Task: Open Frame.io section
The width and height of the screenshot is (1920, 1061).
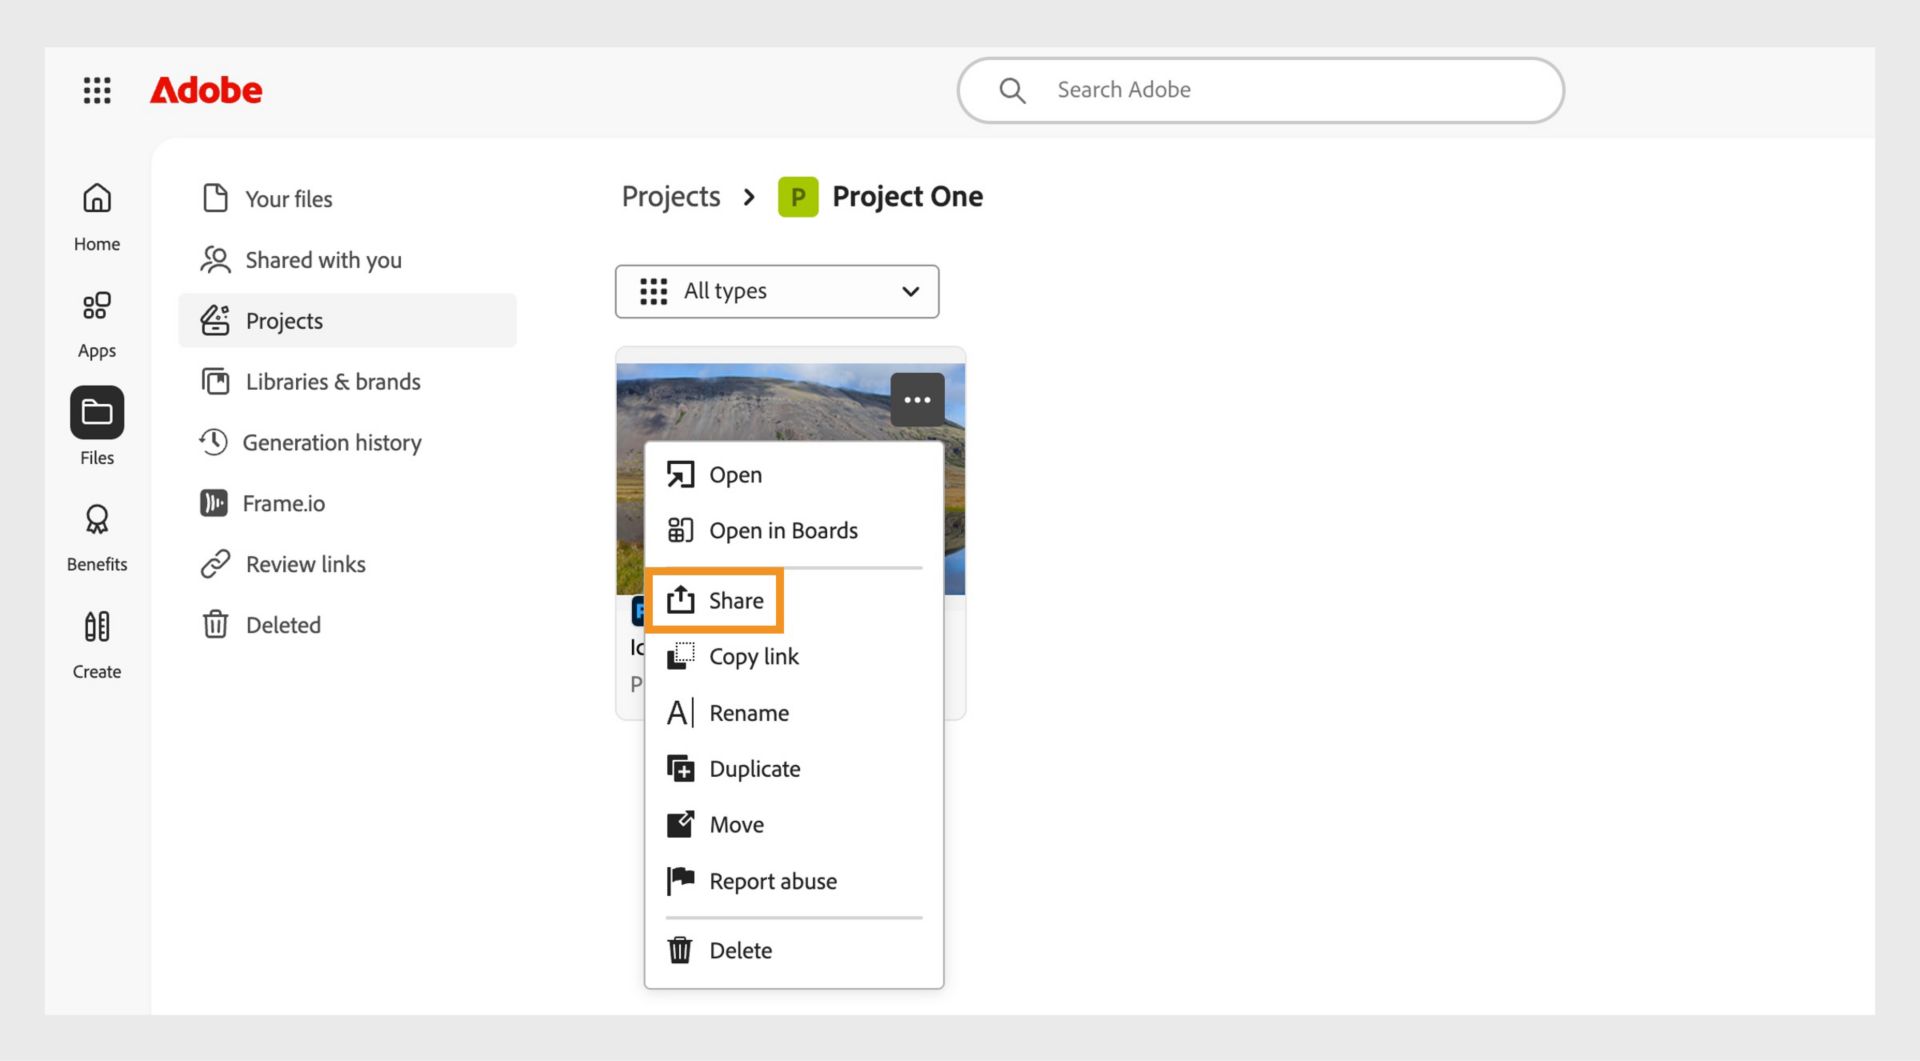Action: [x=347, y=504]
